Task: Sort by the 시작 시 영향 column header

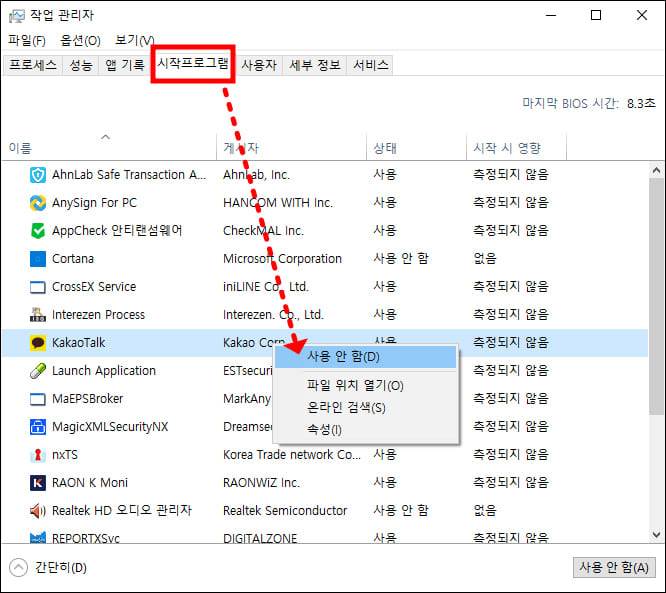Action: tap(516, 148)
